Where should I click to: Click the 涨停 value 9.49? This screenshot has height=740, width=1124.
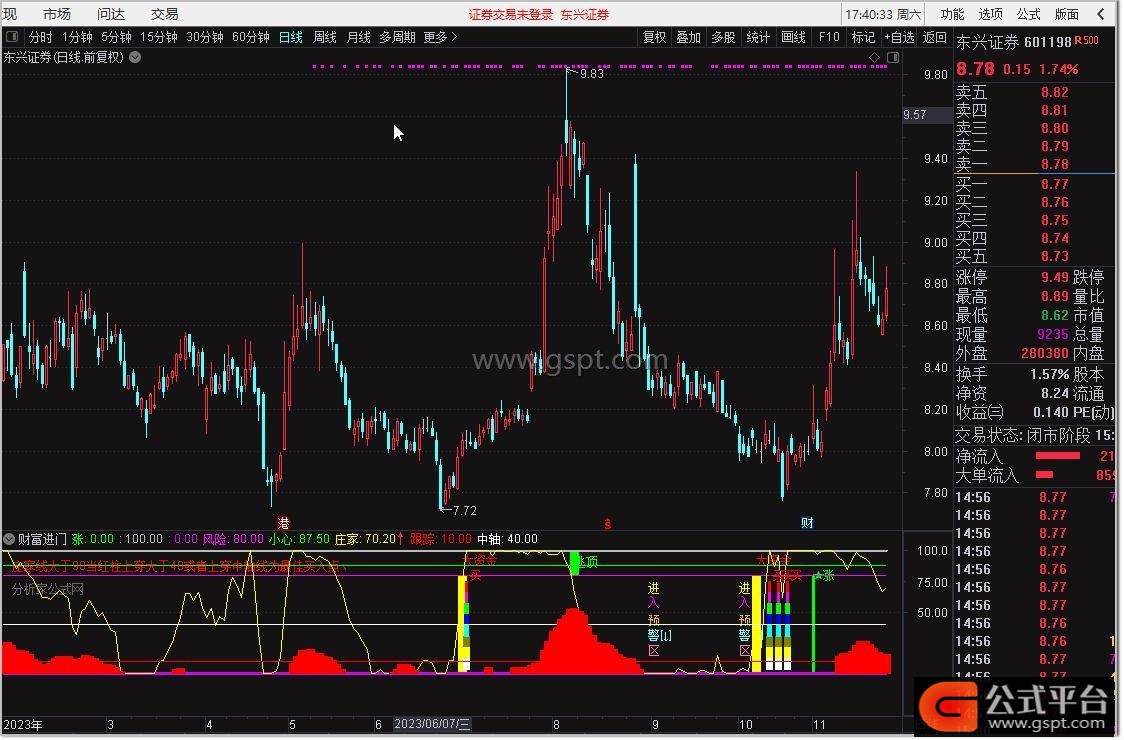pyautogui.click(x=1054, y=277)
